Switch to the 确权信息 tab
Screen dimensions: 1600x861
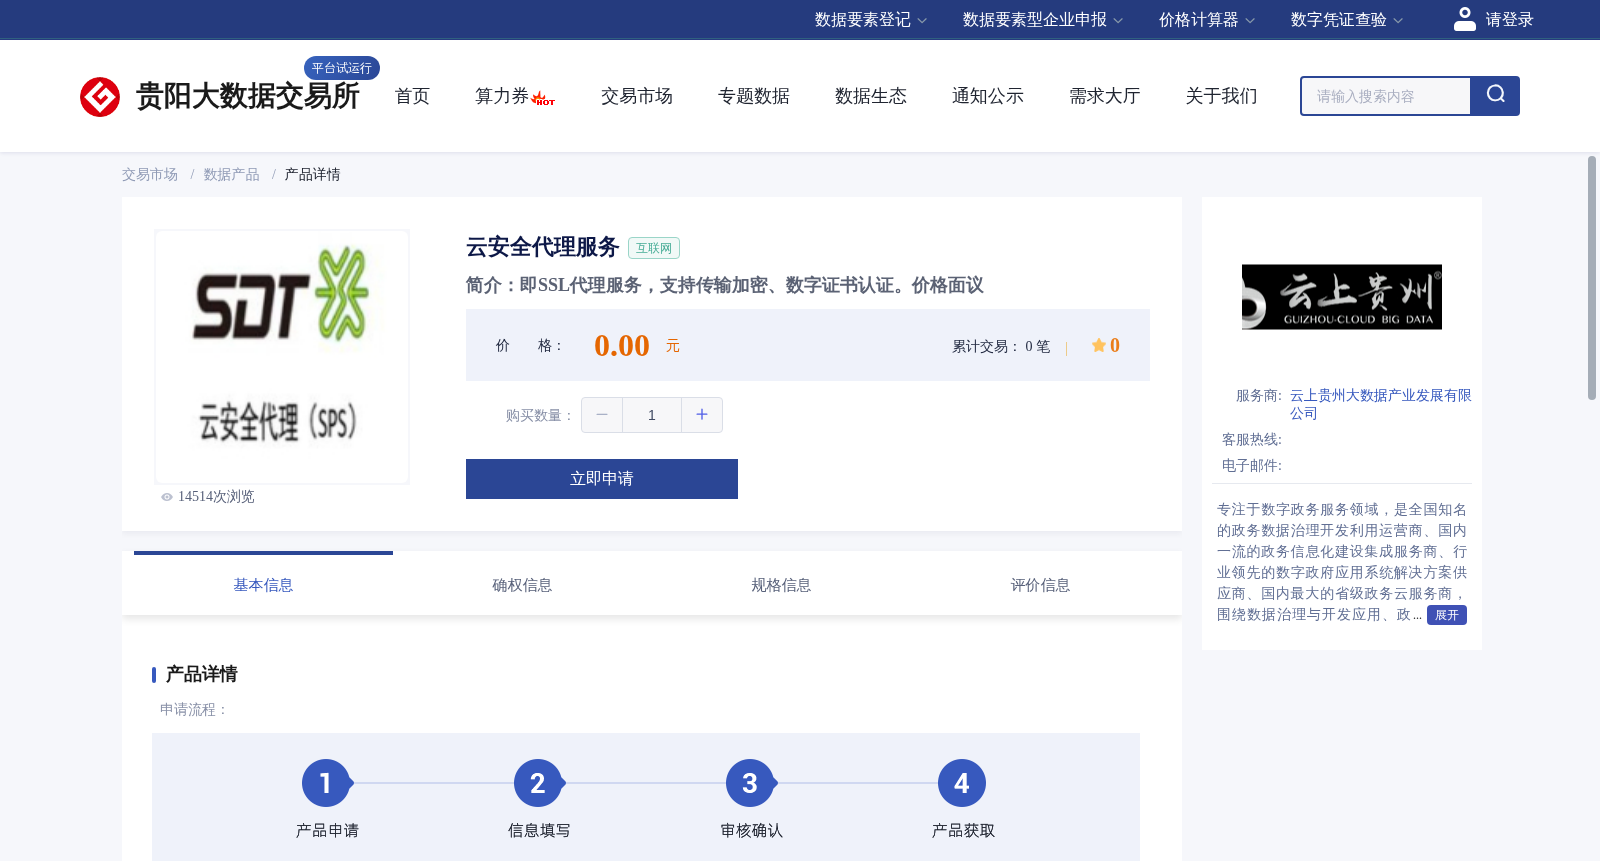coord(522,585)
